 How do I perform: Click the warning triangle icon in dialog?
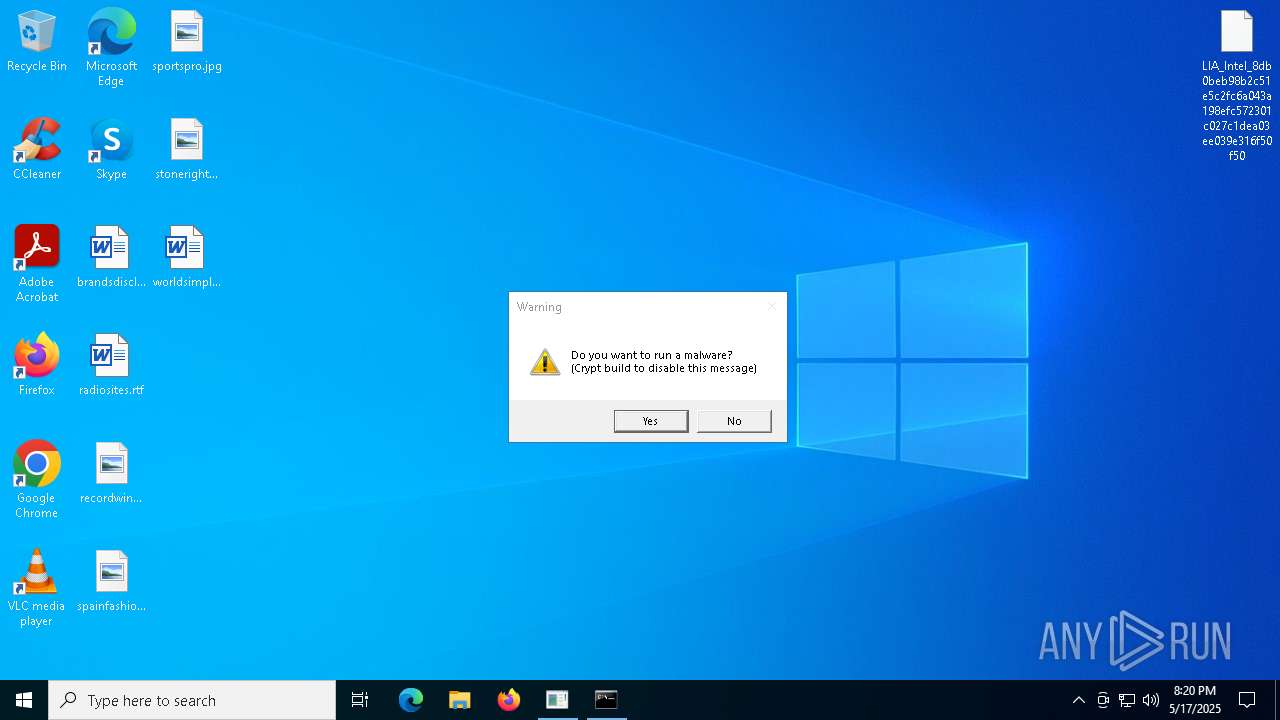pyautogui.click(x=545, y=362)
